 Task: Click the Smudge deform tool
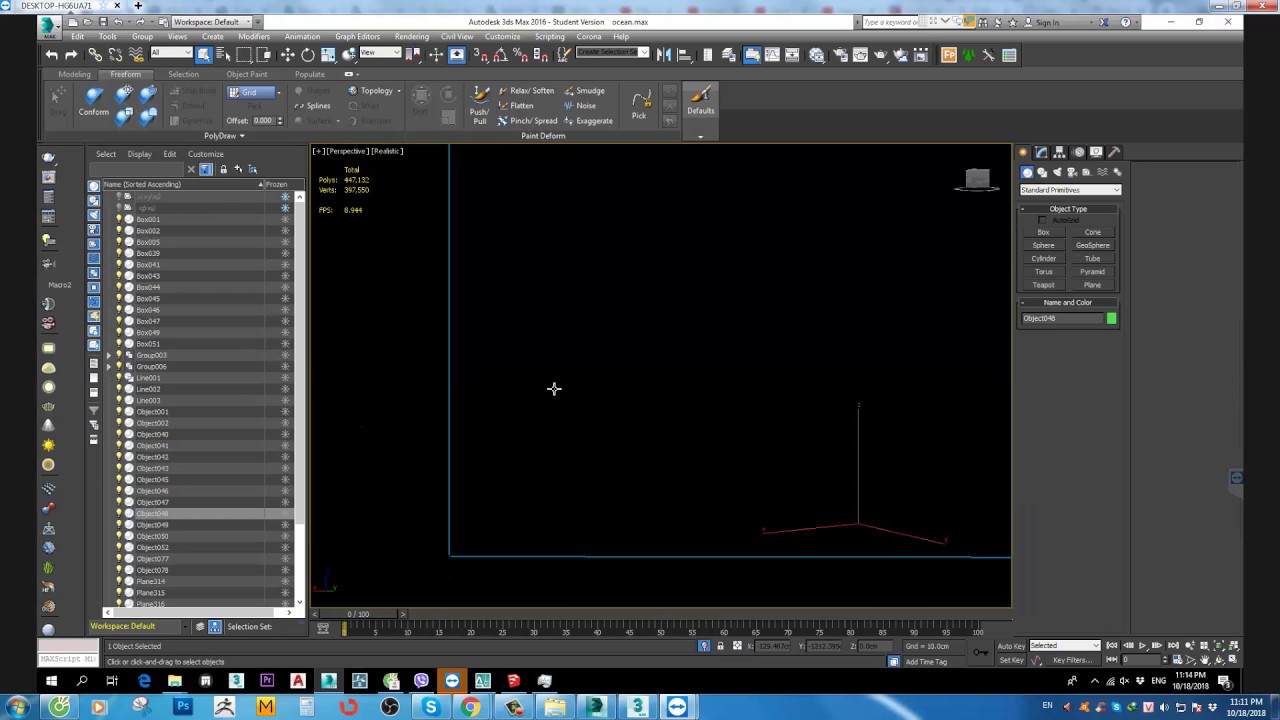(x=584, y=91)
